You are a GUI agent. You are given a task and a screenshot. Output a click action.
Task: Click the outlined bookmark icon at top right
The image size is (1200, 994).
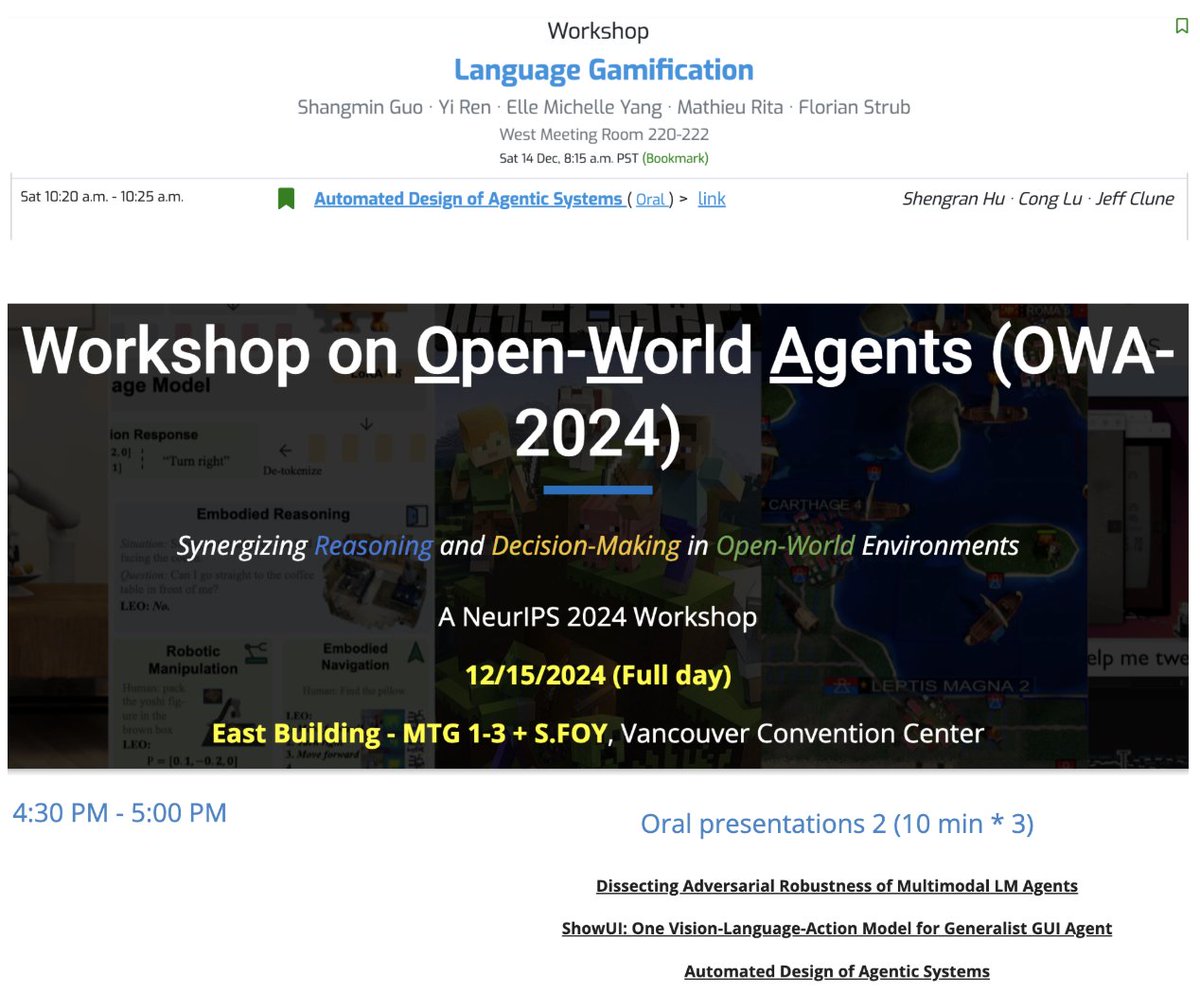pyautogui.click(x=1182, y=26)
